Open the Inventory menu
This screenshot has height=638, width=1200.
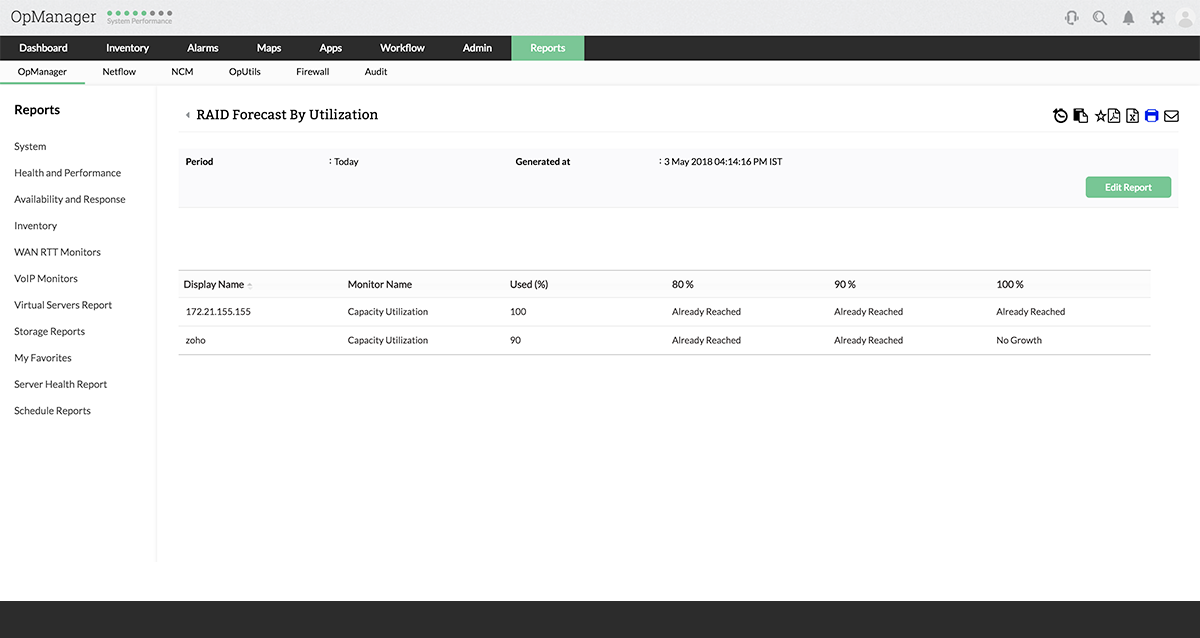coord(127,47)
